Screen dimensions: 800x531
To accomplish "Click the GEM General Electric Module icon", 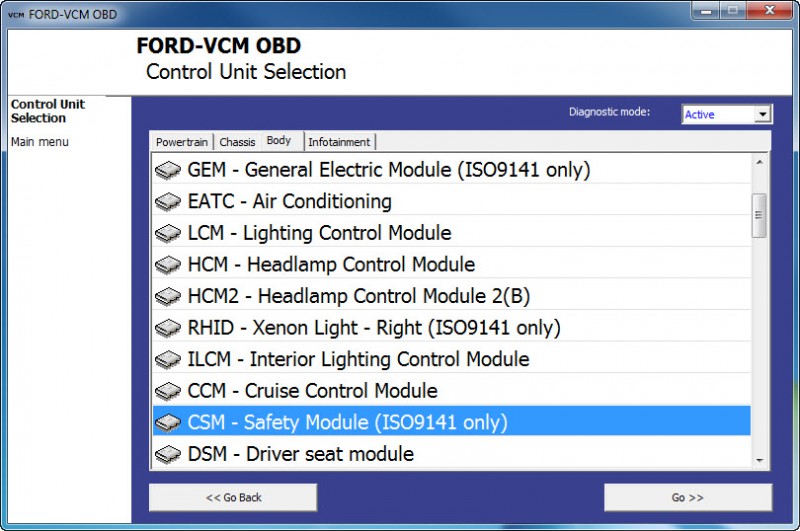I will click(x=168, y=171).
